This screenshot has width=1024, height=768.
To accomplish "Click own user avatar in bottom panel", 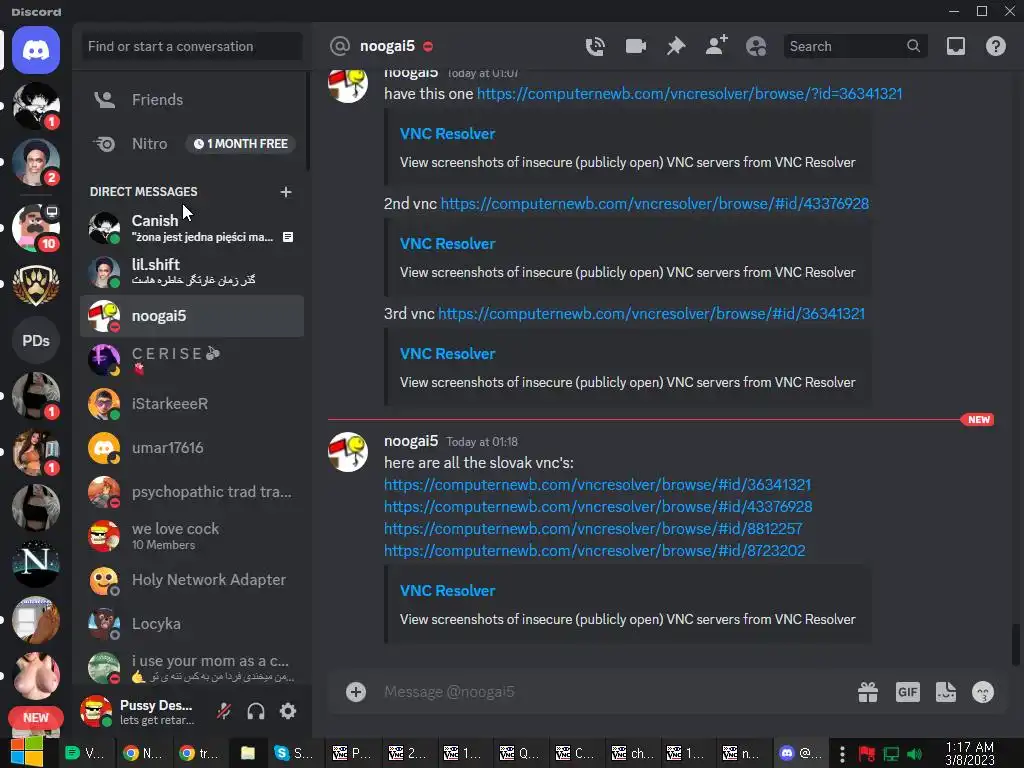I will click(x=95, y=711).
